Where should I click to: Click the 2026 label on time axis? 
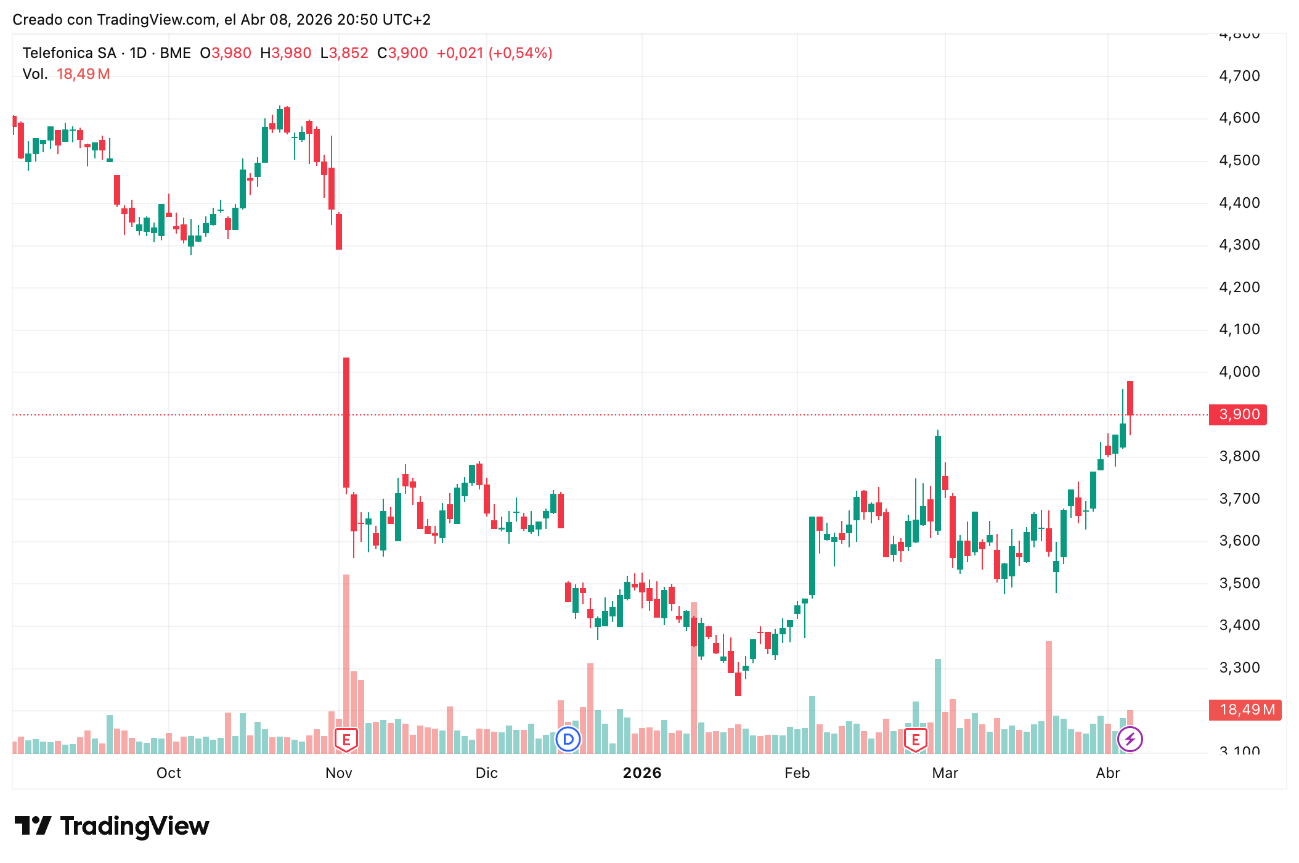click(642, 773)
